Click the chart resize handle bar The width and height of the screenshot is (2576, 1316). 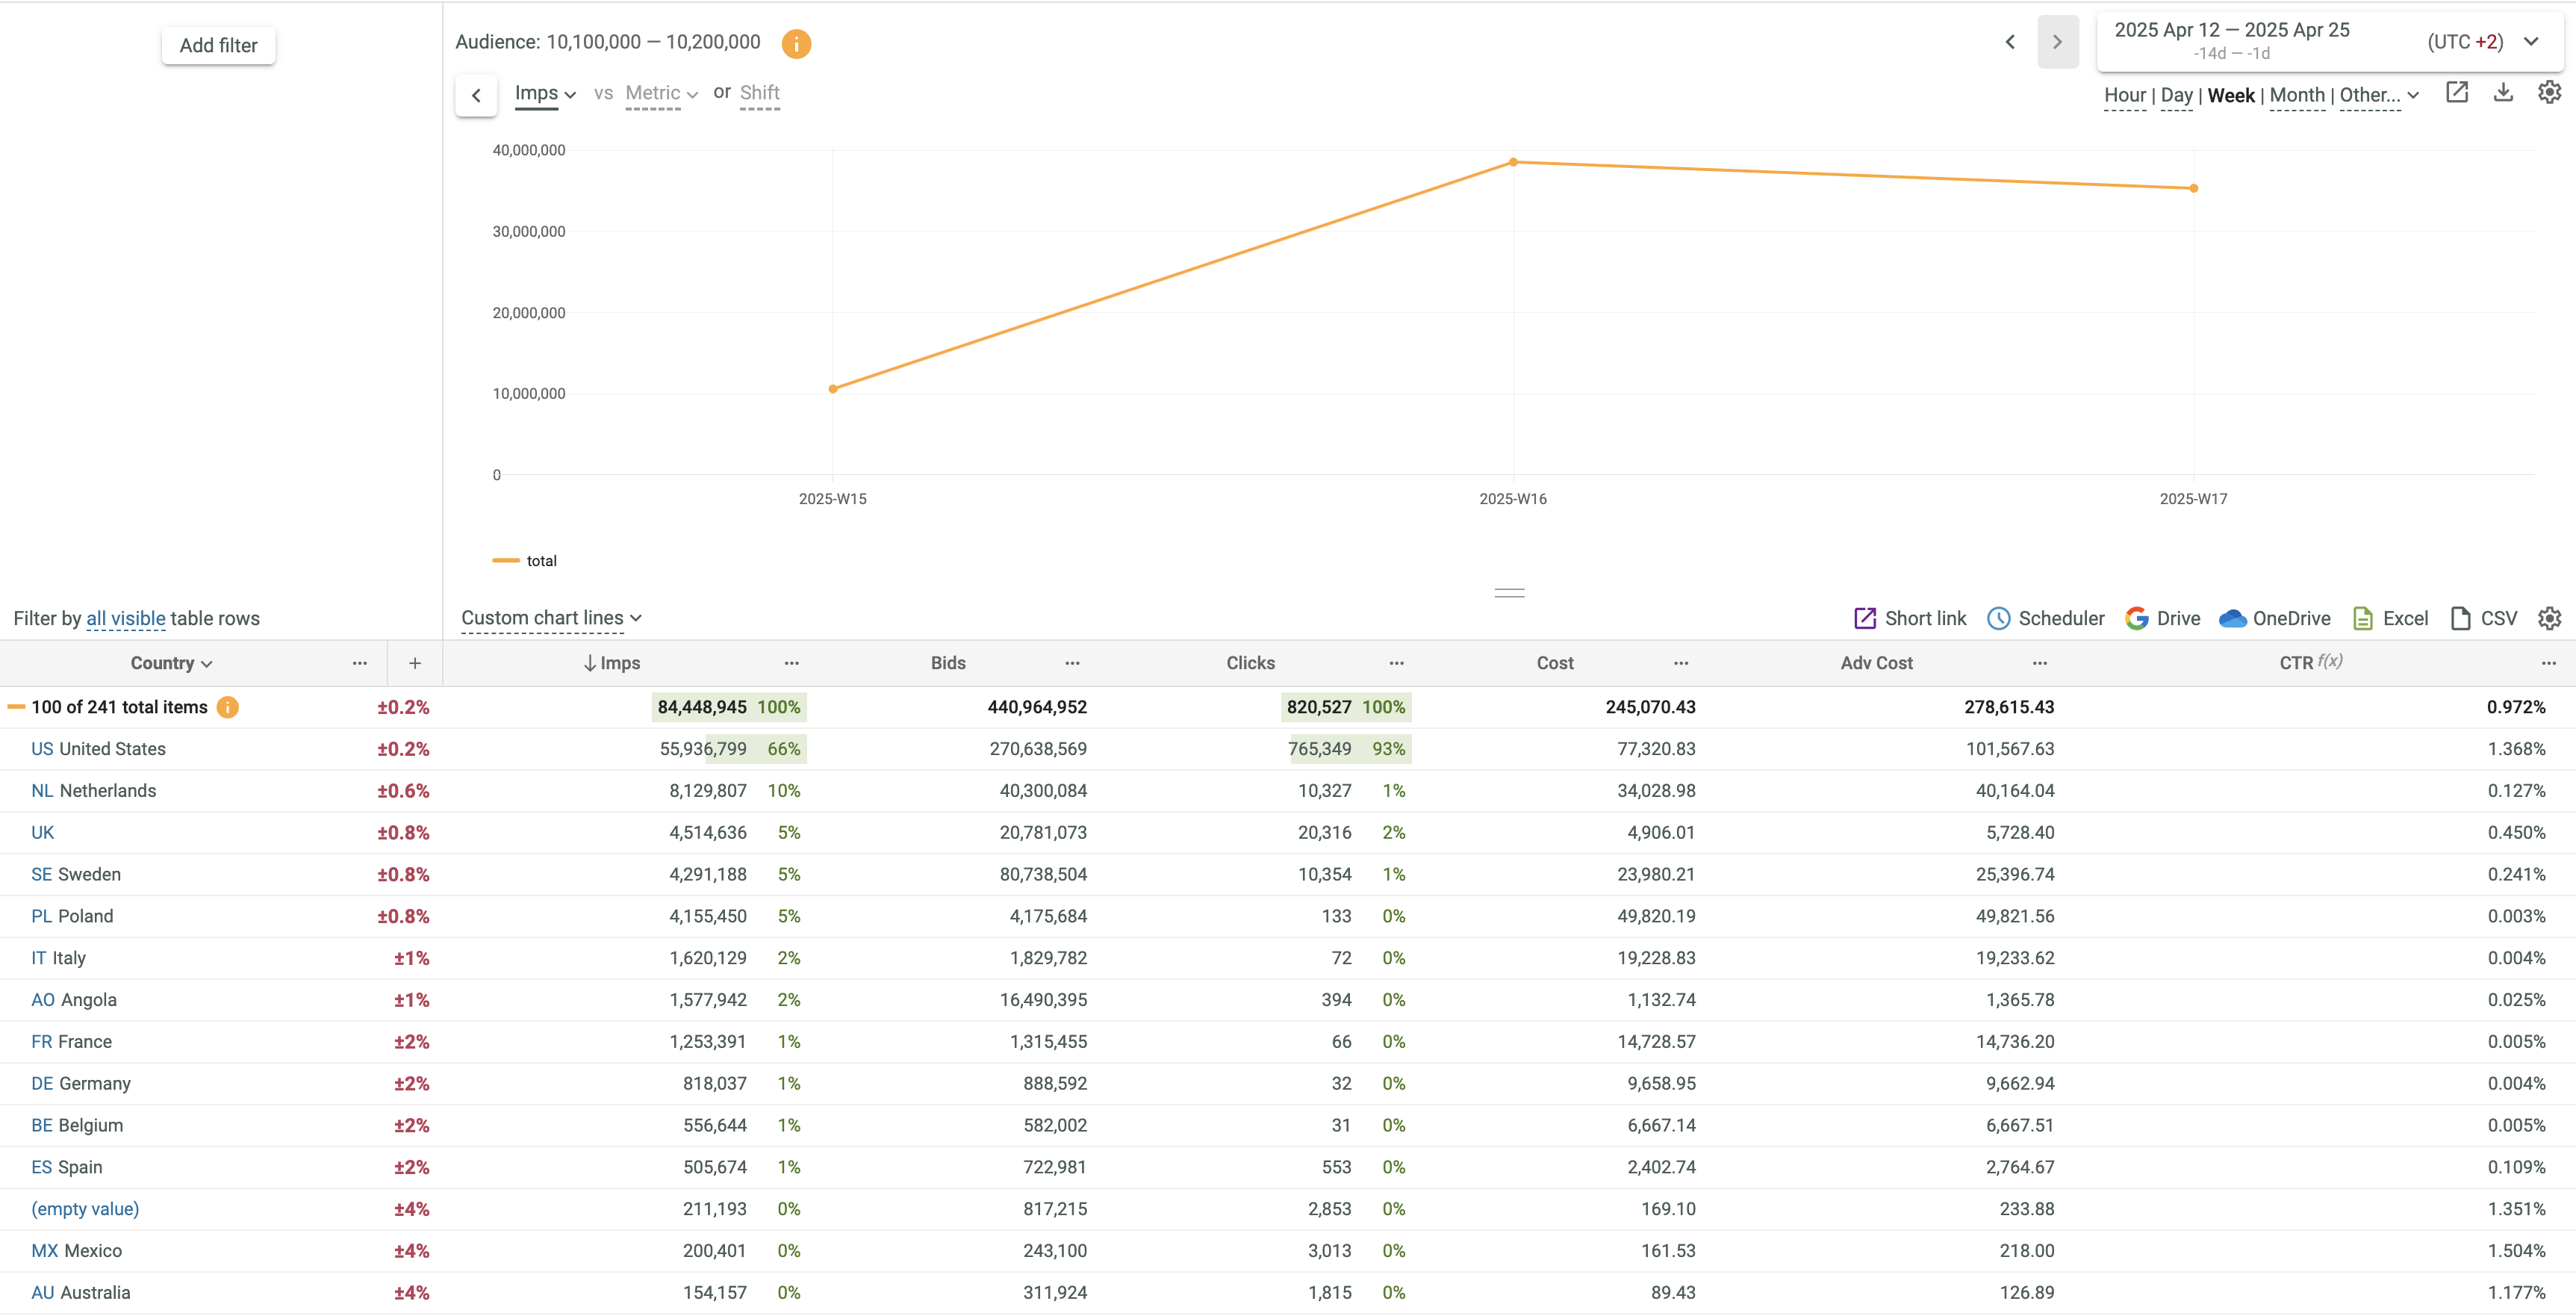coord(1509,593)
